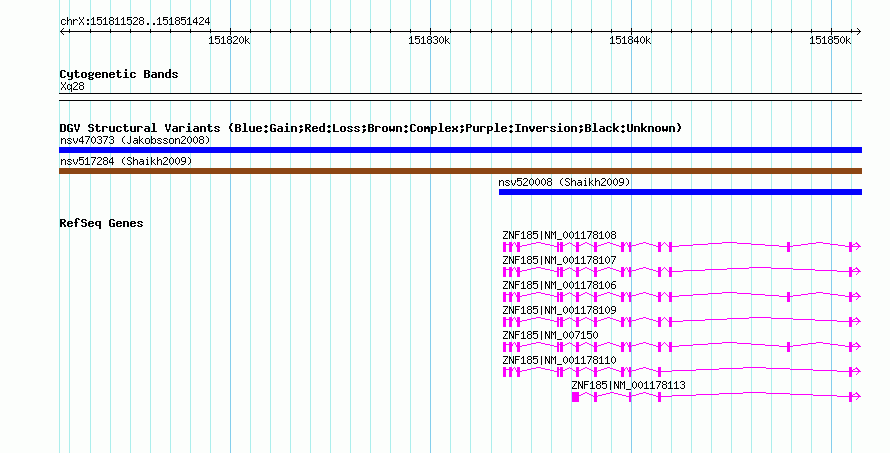This screenshot has width=890, height=453.
Task: Open the ZNF185|NM_001178108 transcript label
Action: (x=559, y=235)
